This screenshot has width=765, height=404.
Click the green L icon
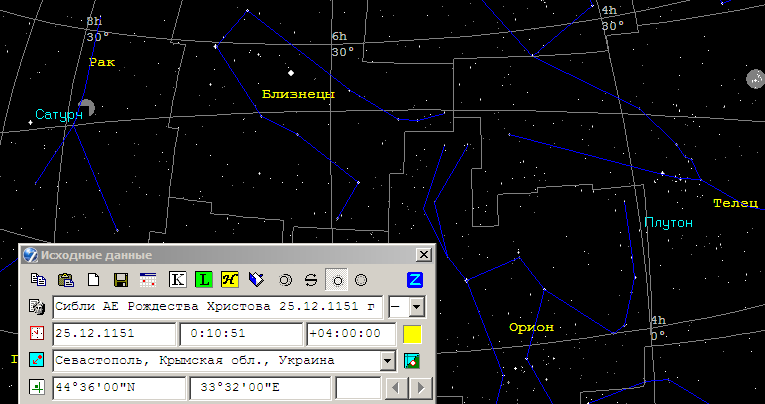[x=203, y=280]
